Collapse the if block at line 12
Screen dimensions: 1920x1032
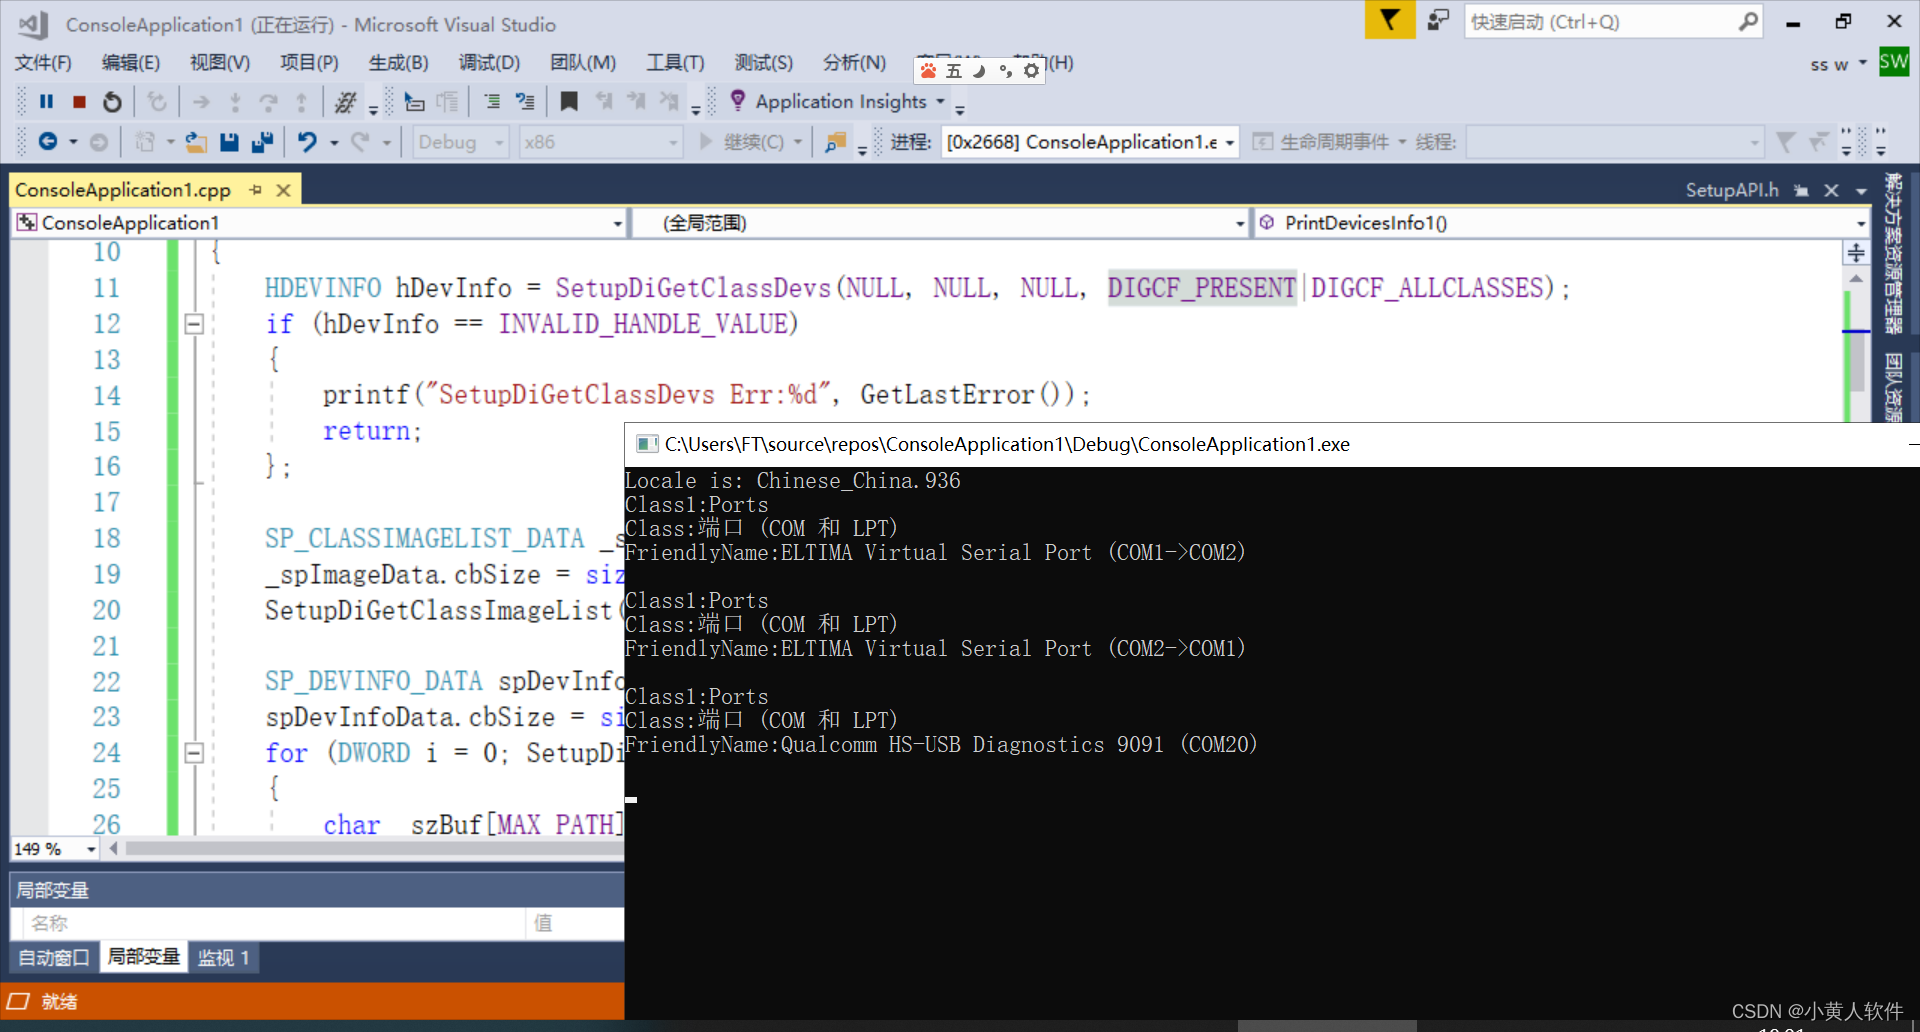194,324
